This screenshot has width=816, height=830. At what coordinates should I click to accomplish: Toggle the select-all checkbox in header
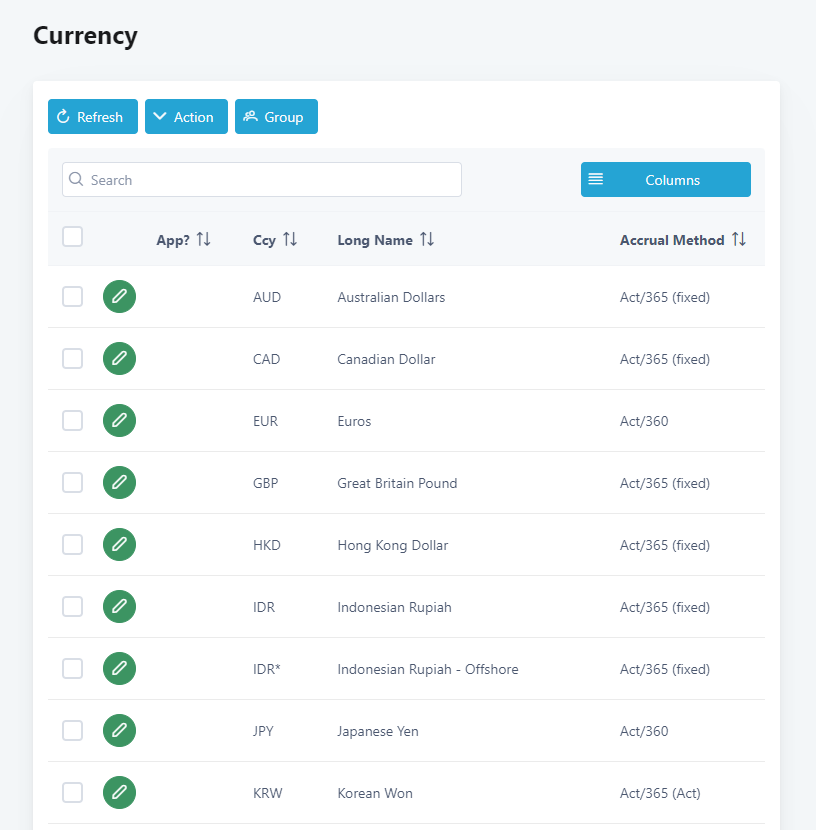(72, 237)
